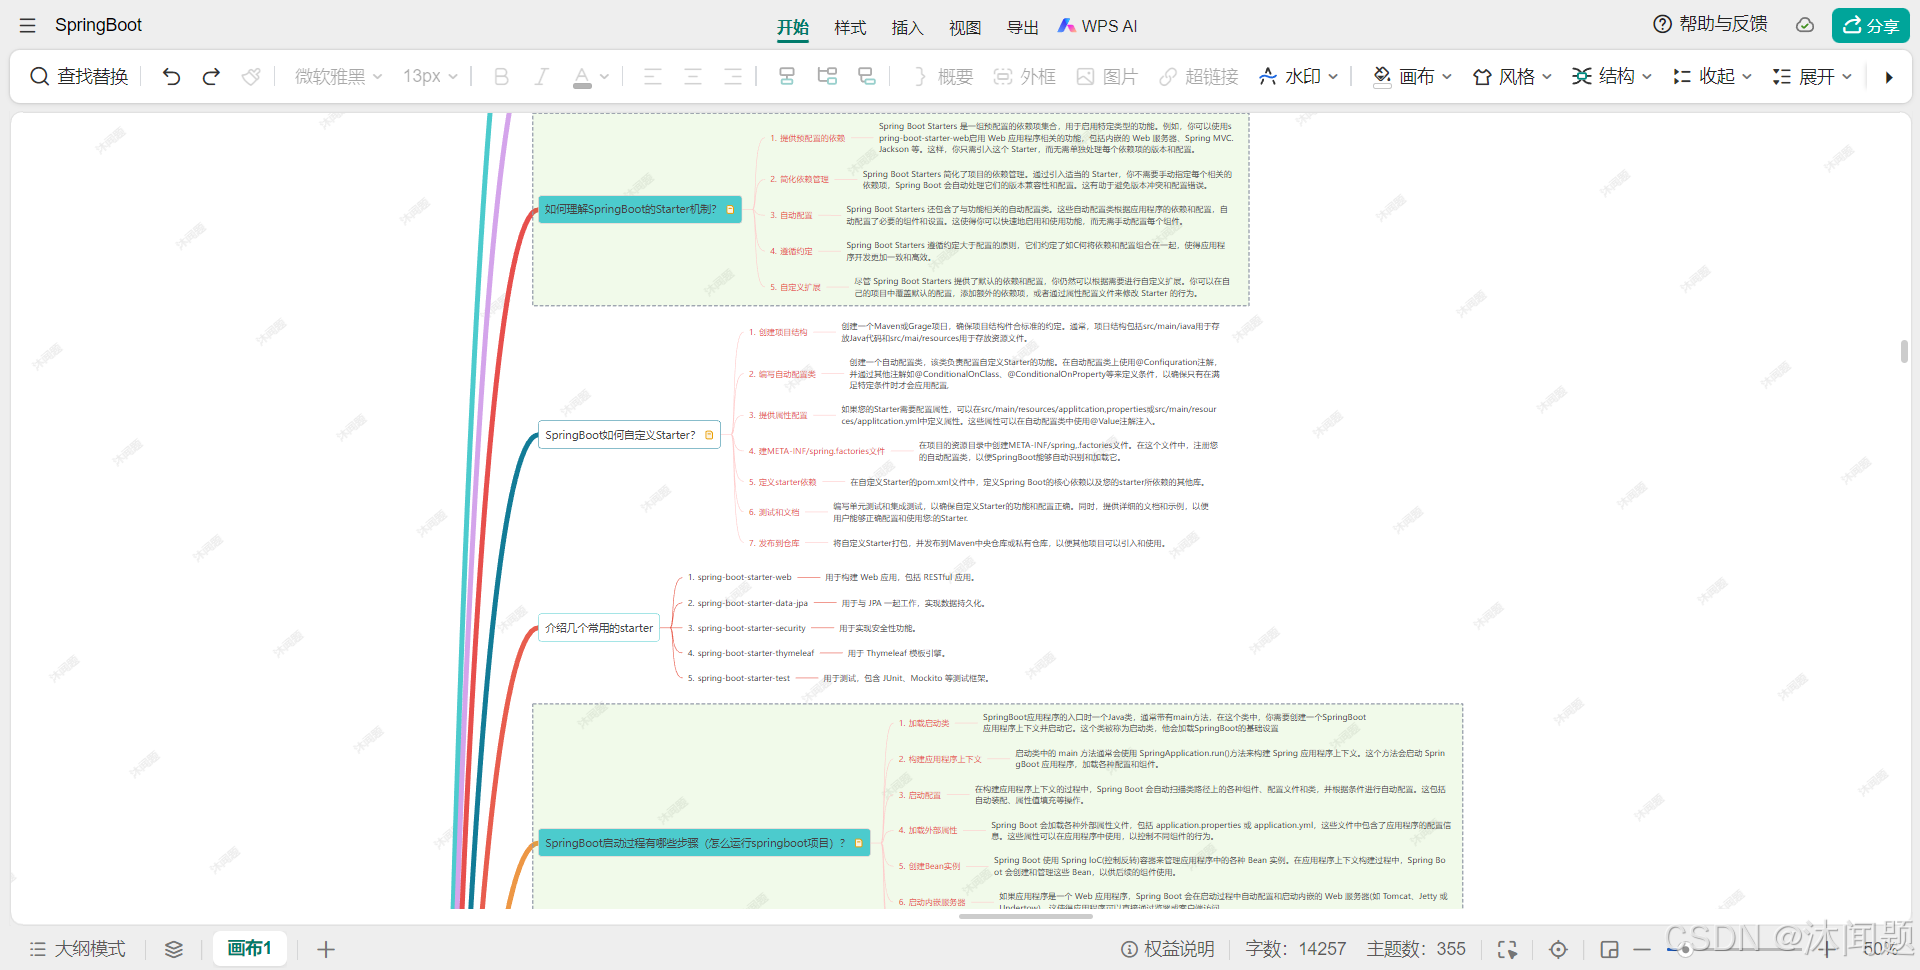1920x970 pixels.
Task: Select the format painter brush icon
Action: click(251, 76)
